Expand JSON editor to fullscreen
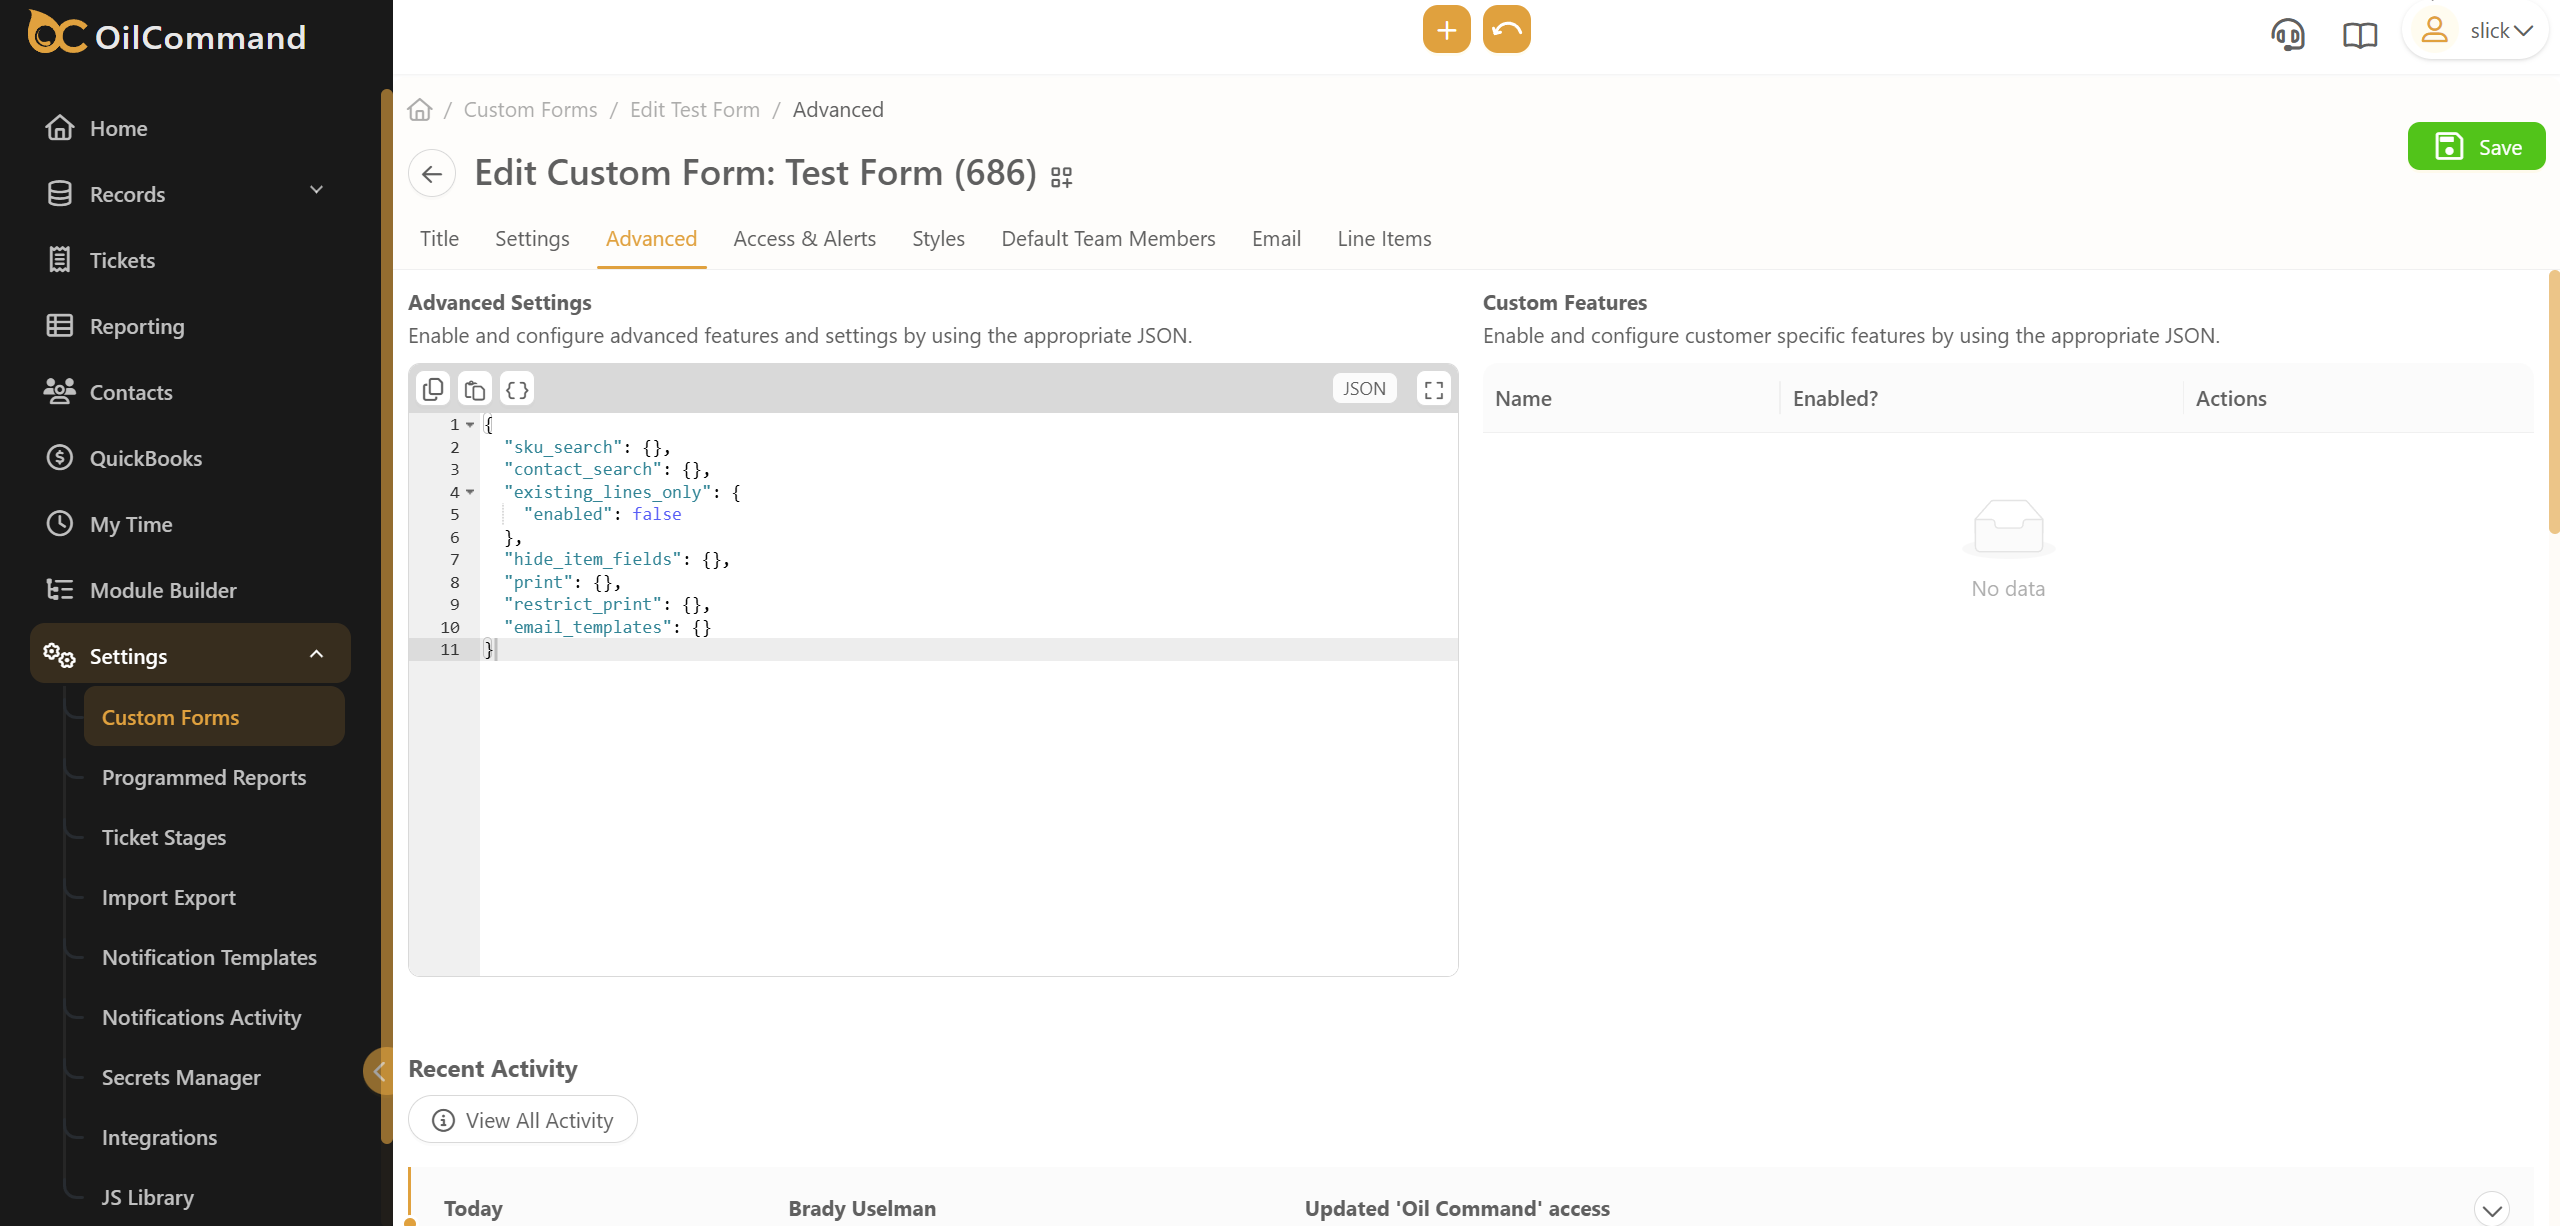The width and height of the screenshot is (2560, 1226). pos(1433,389)
